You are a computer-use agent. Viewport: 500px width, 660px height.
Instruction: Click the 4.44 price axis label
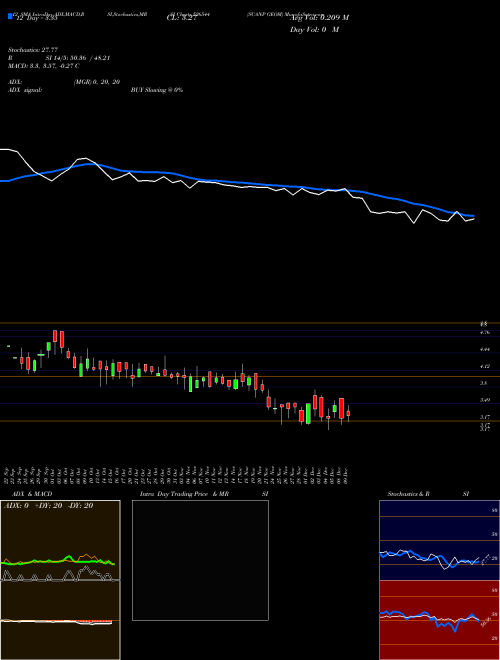(485, 349)
